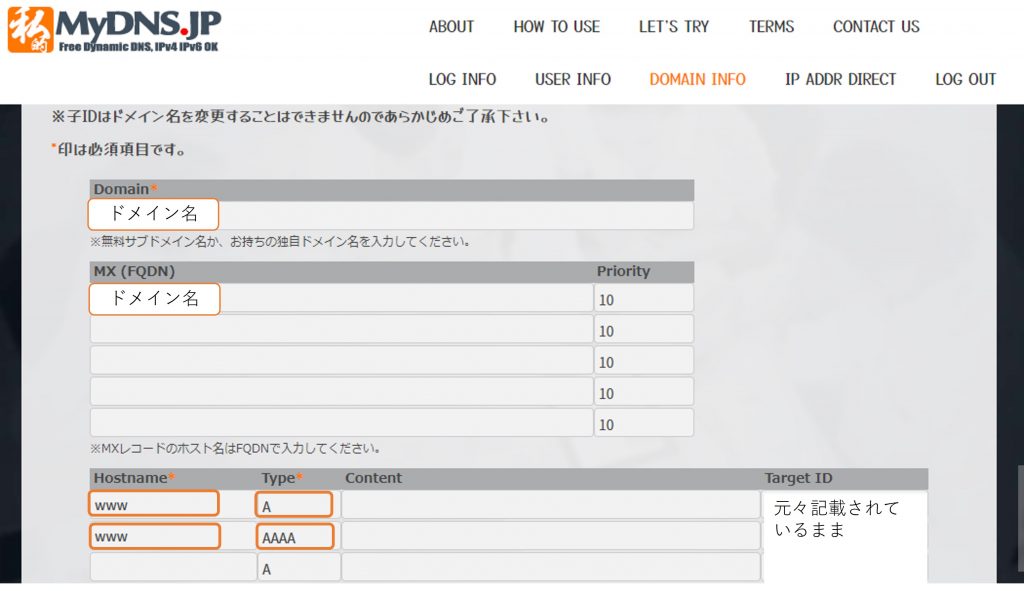
Task: Click LOG OUT
Action: [966, 79]
